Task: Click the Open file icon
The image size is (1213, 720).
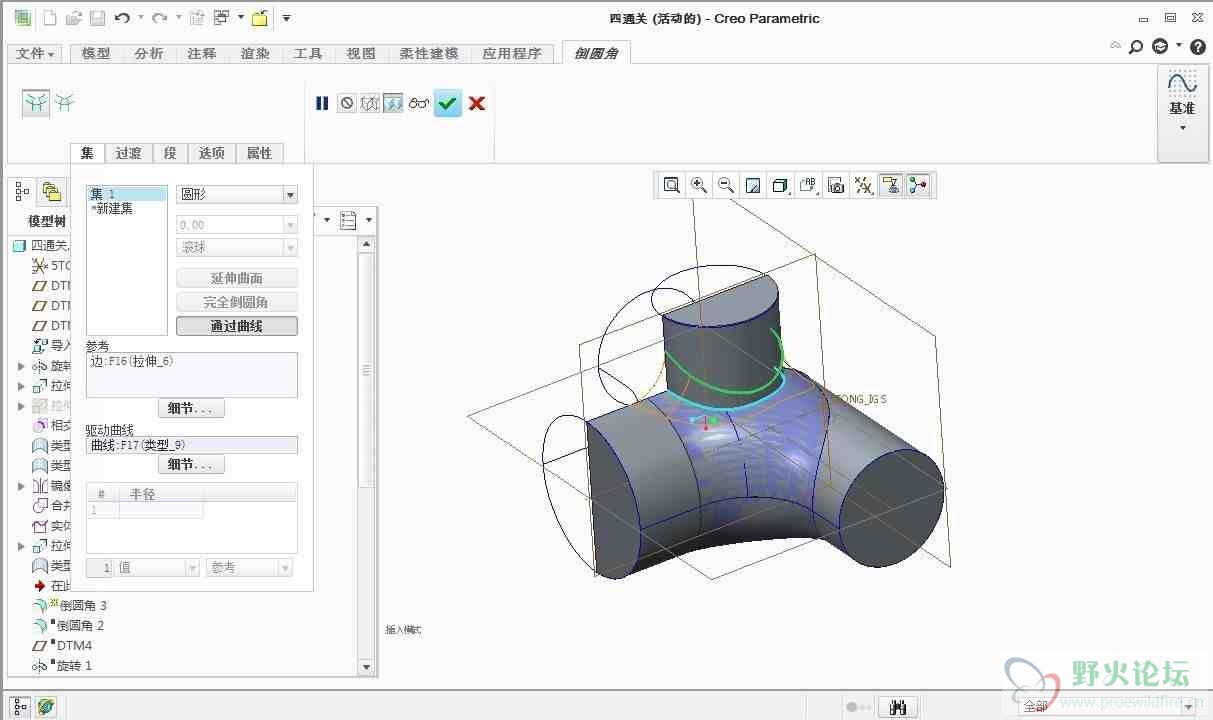Action: (x=74, y=18)
